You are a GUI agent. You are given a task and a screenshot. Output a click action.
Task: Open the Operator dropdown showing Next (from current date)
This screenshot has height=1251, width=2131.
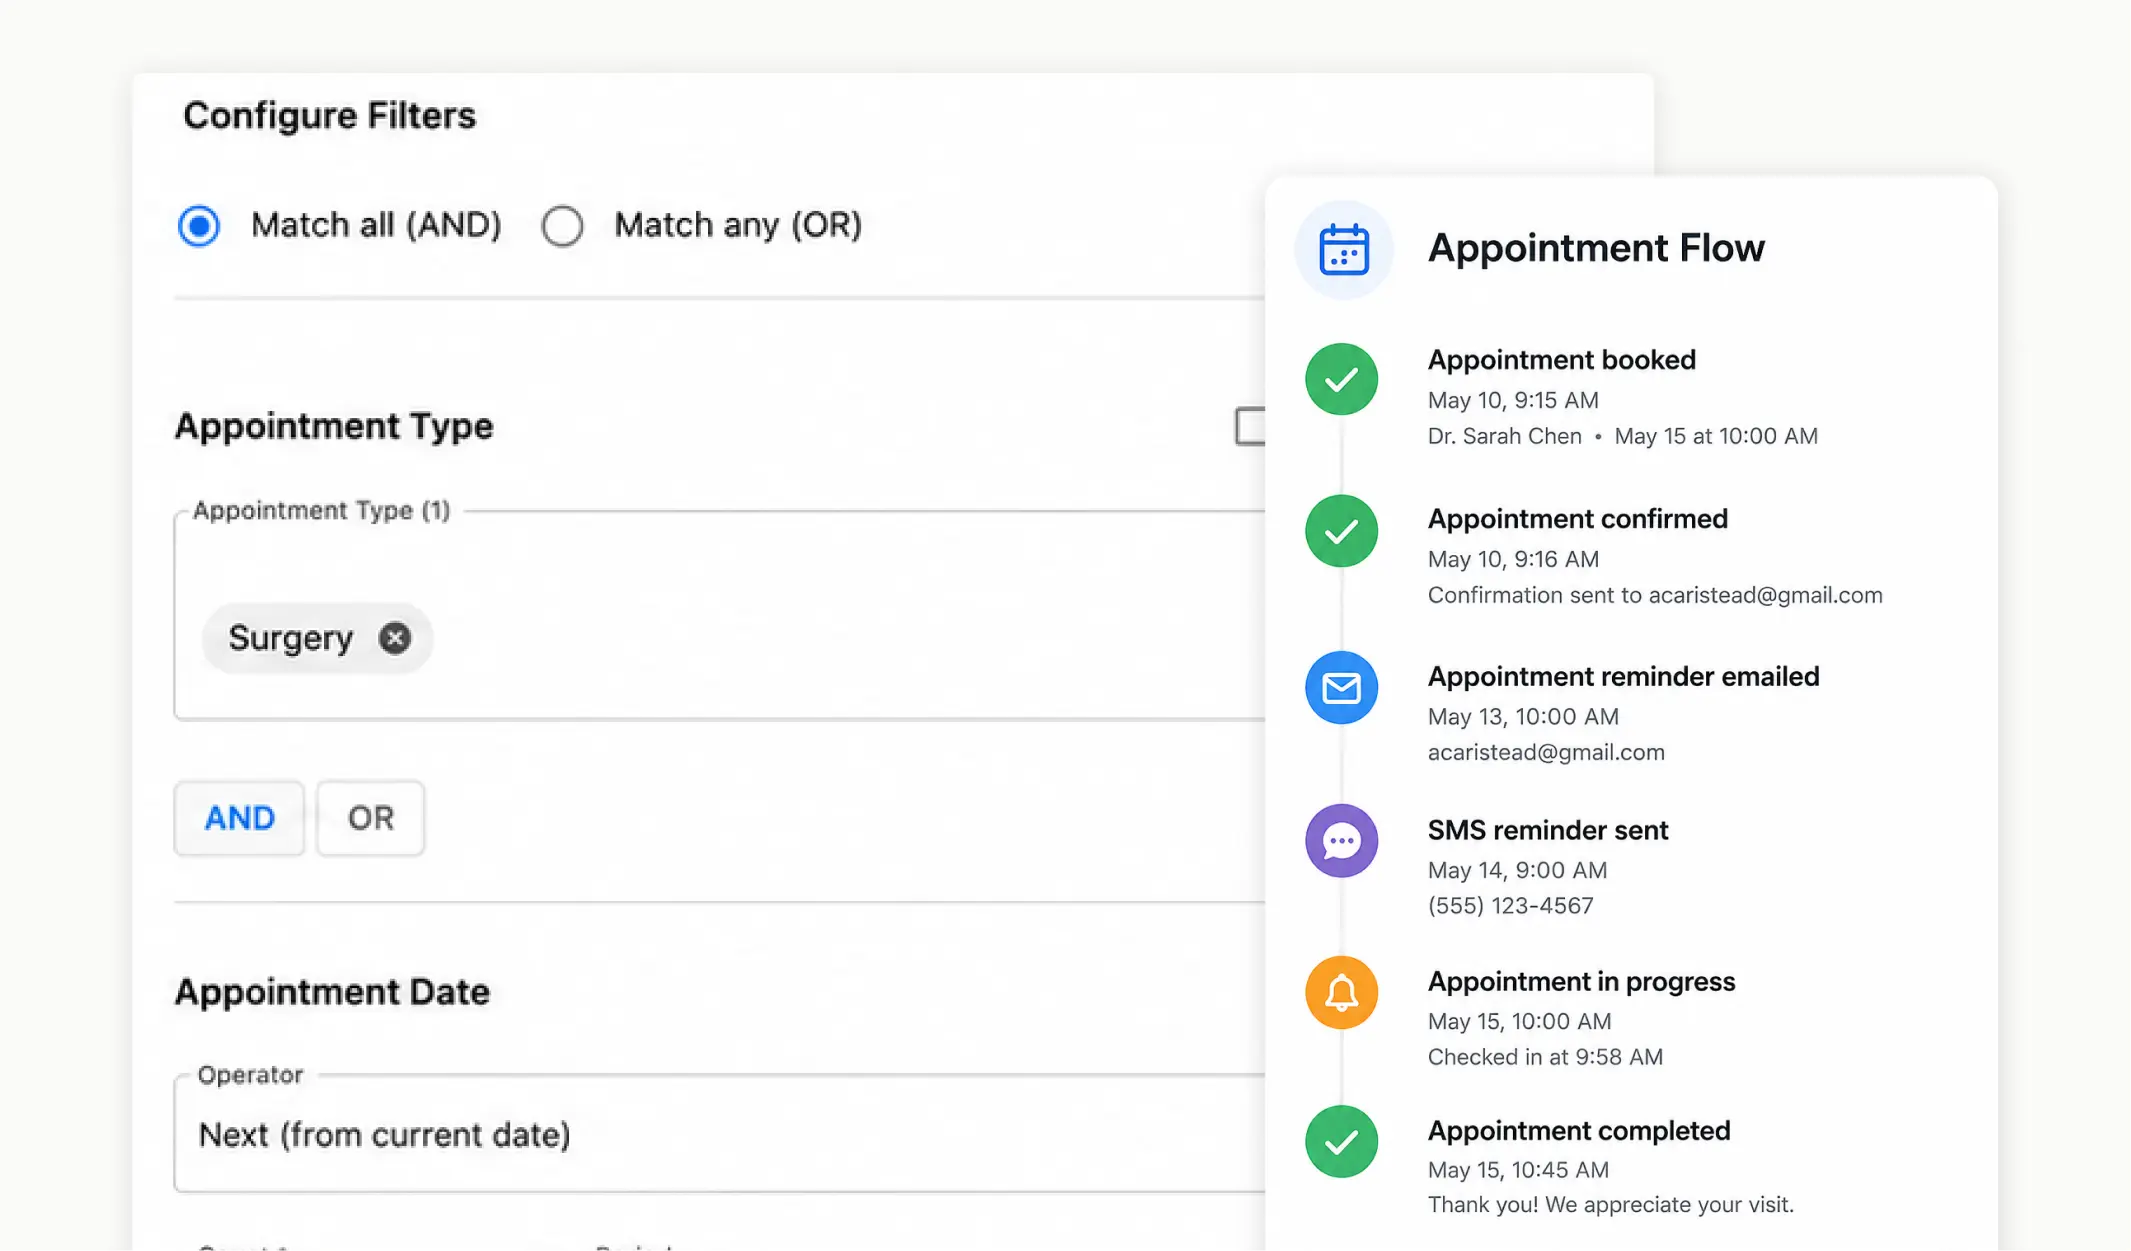pyautogui.click(x=720, y=1134)
